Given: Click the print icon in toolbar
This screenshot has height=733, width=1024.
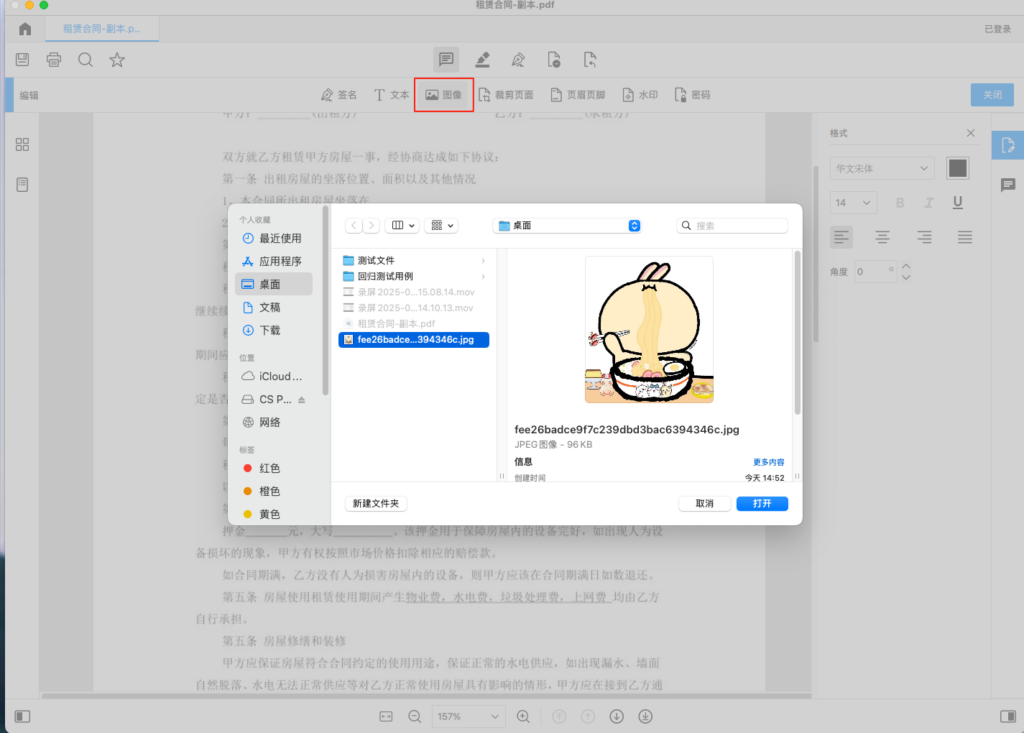Looking at the screenshot, I should pos(54,60).
